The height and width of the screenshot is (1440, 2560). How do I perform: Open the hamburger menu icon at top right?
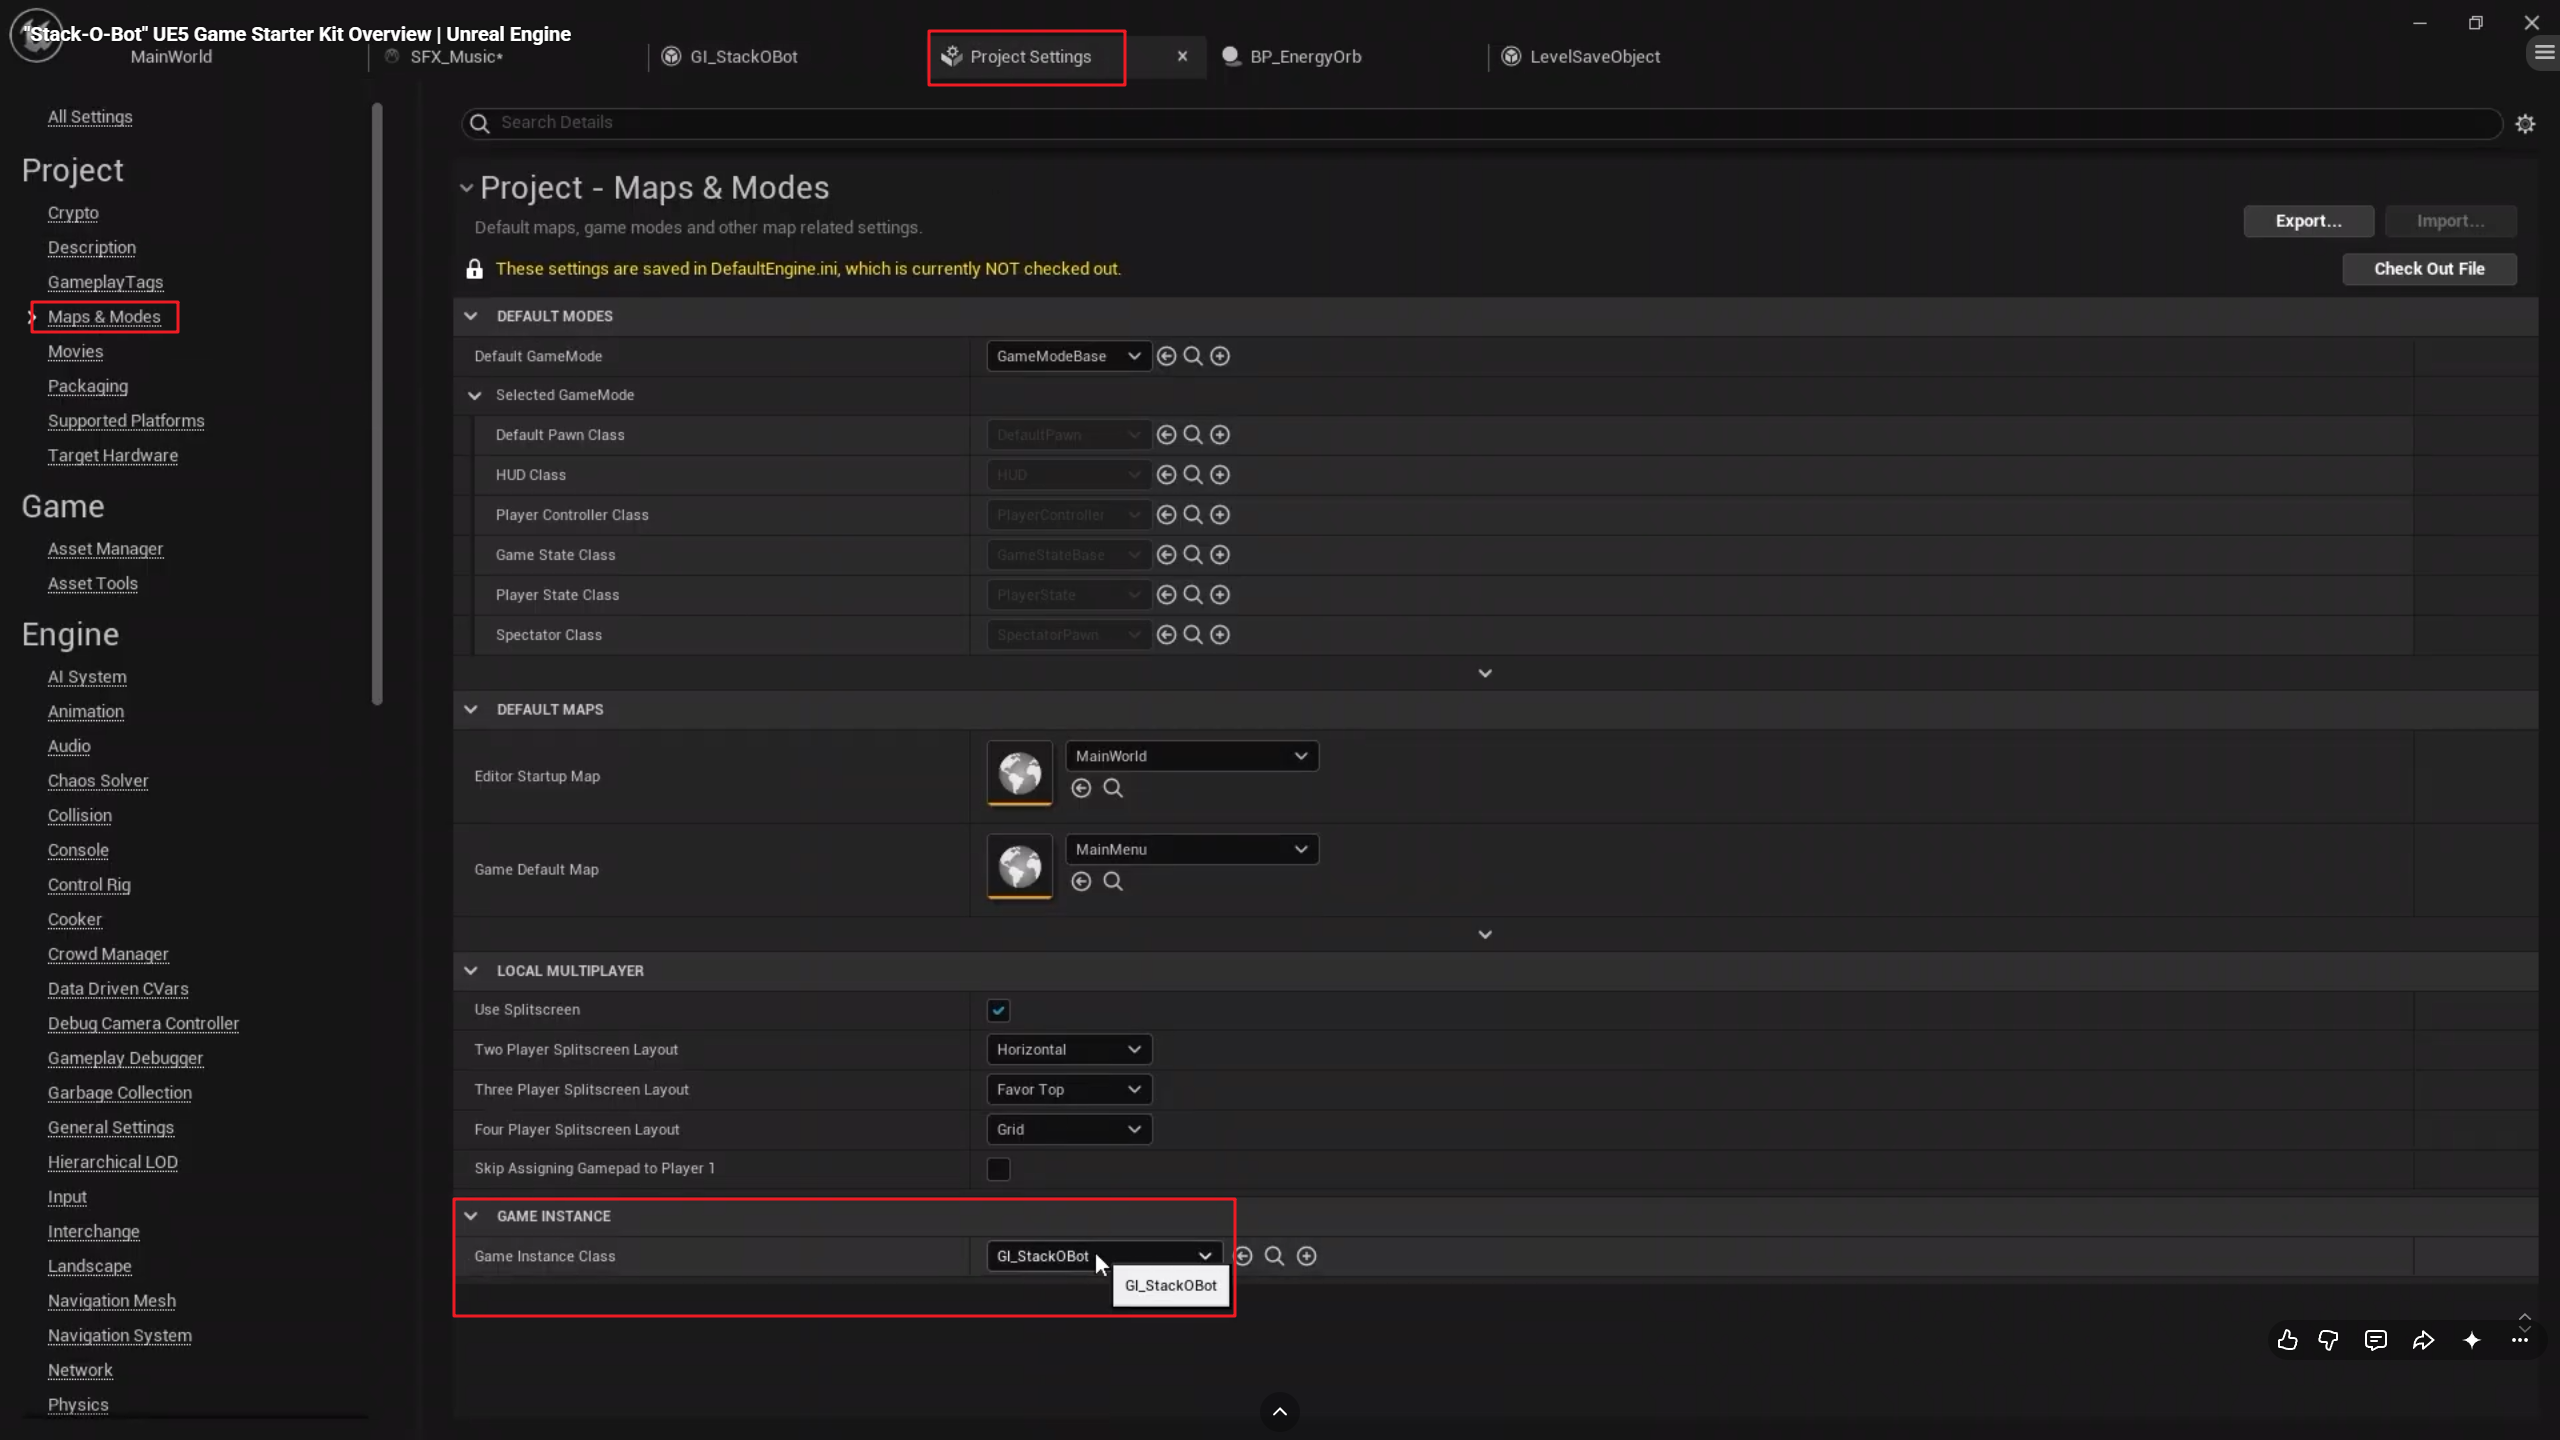click(2545, 52)
